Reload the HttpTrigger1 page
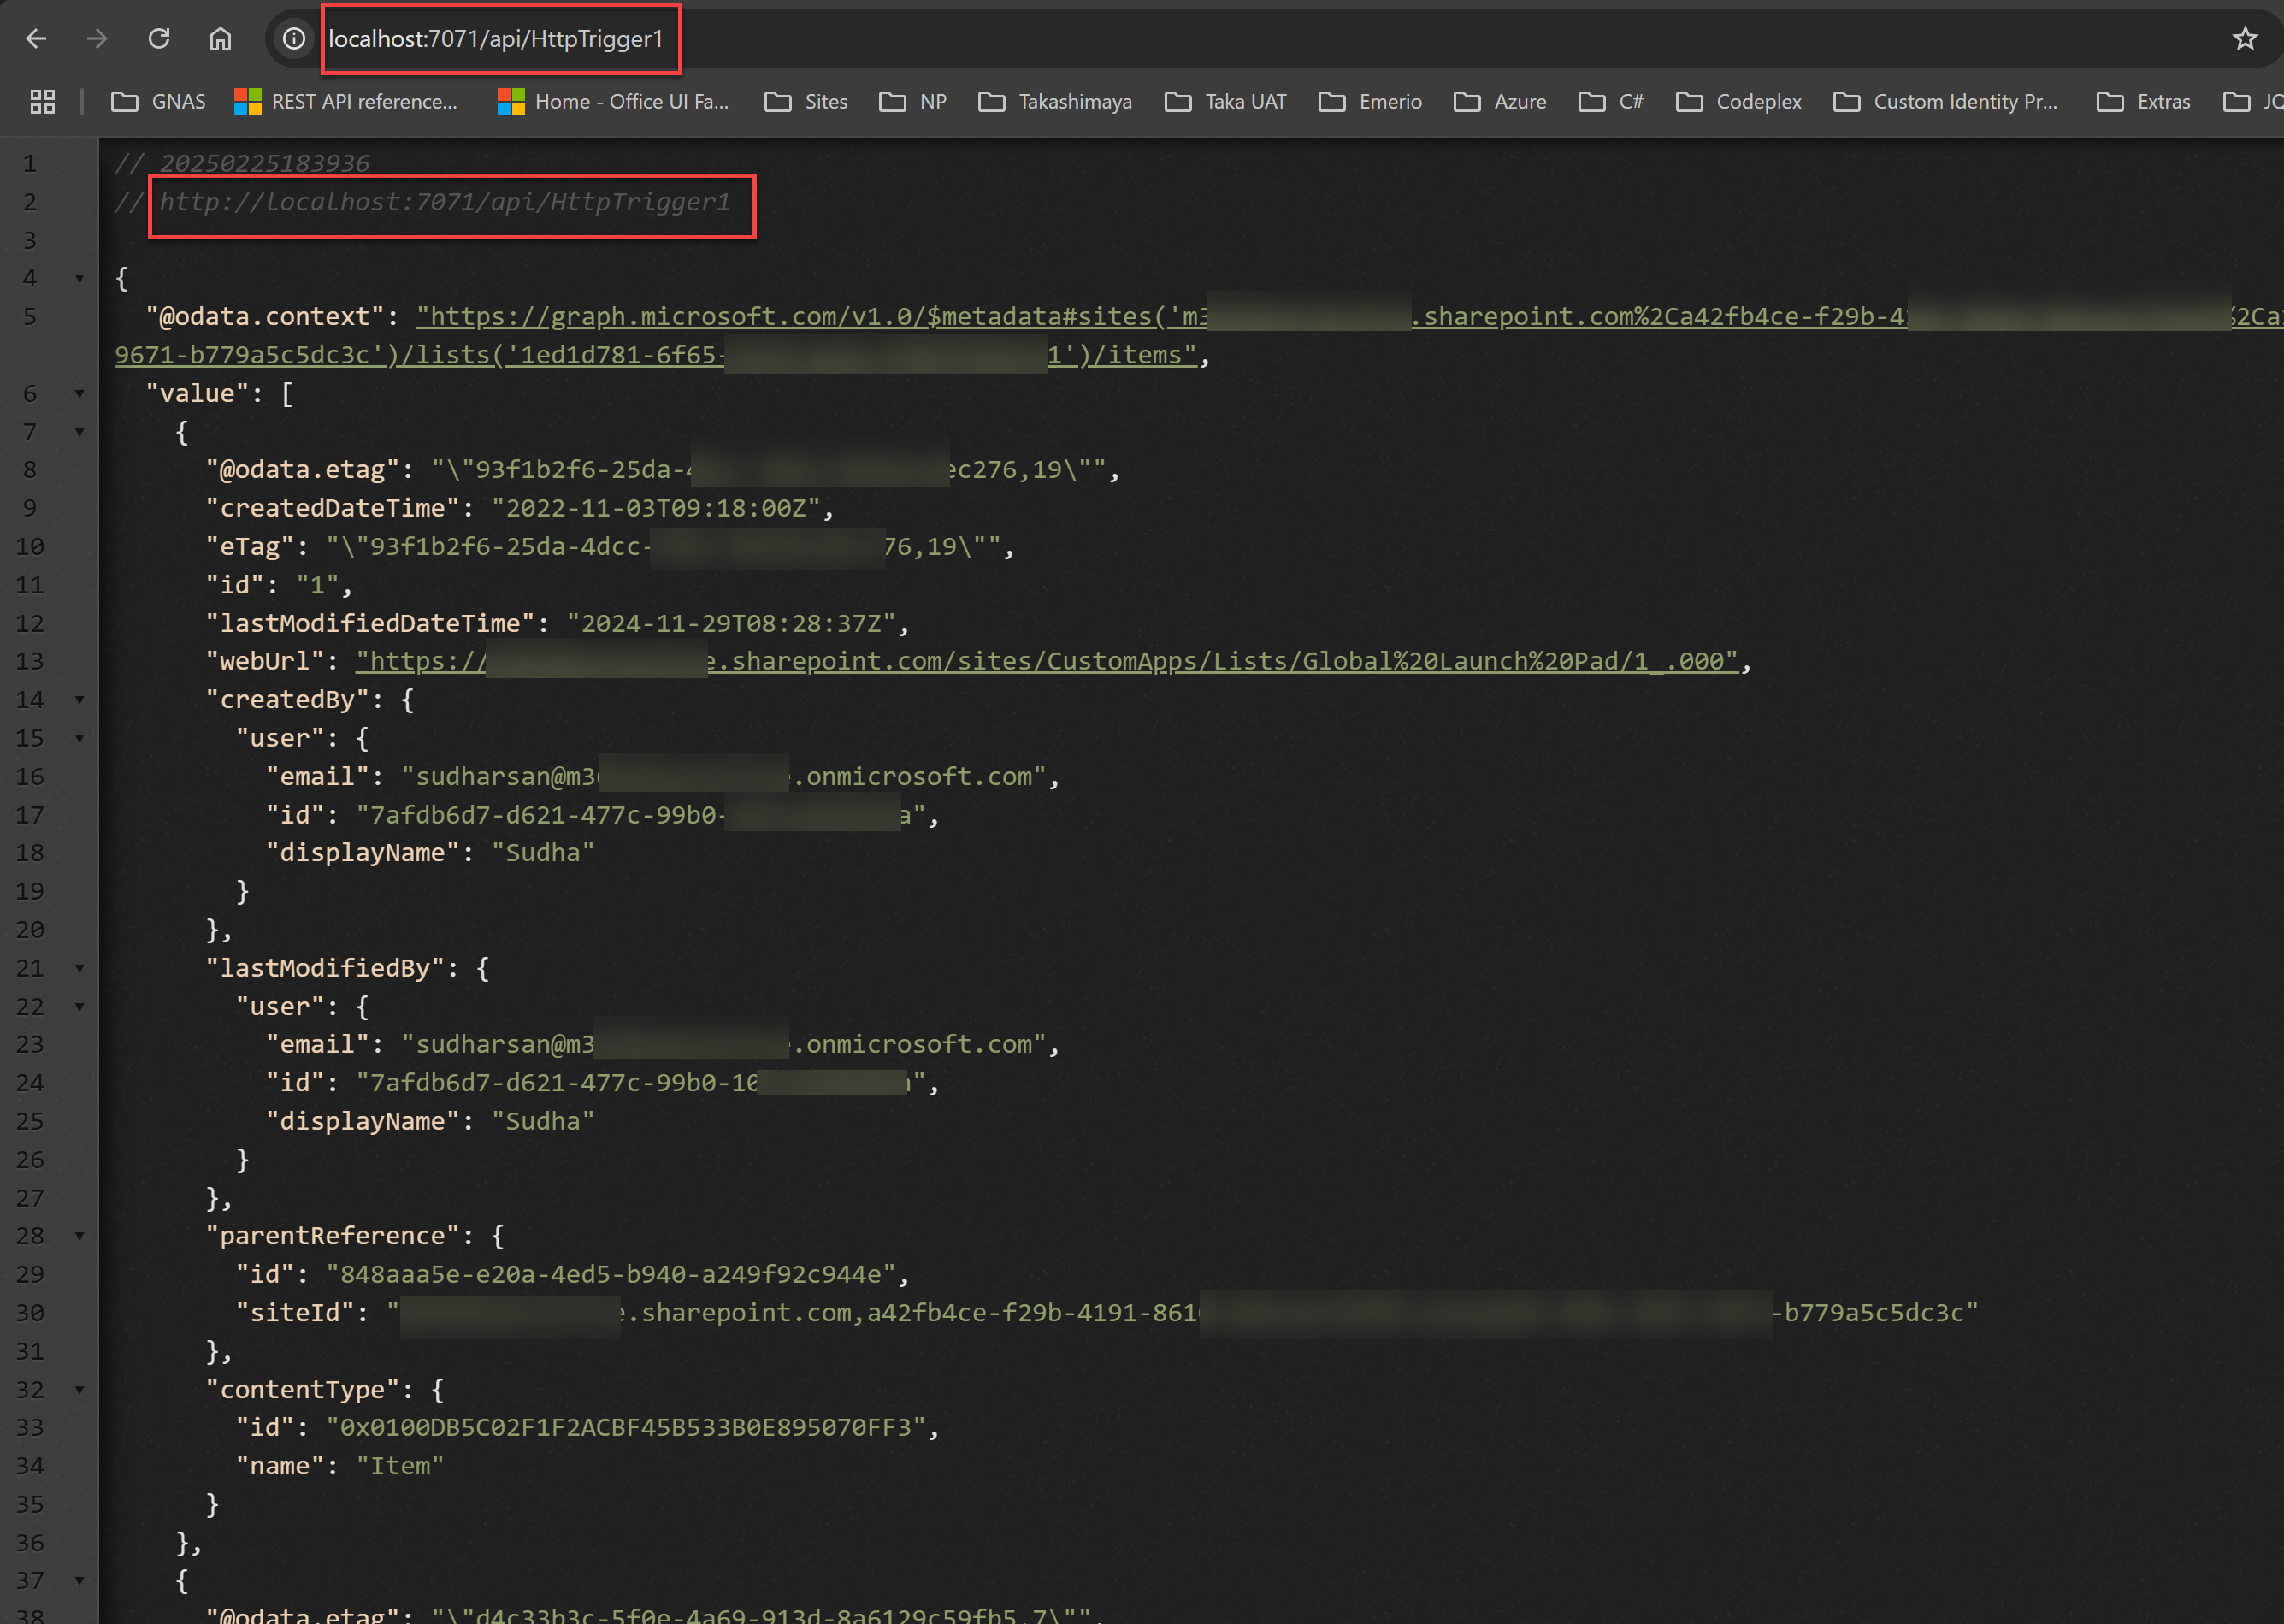Viewport: 2284px width, 1624px height. pyautogui.click(x=159, y=38)
